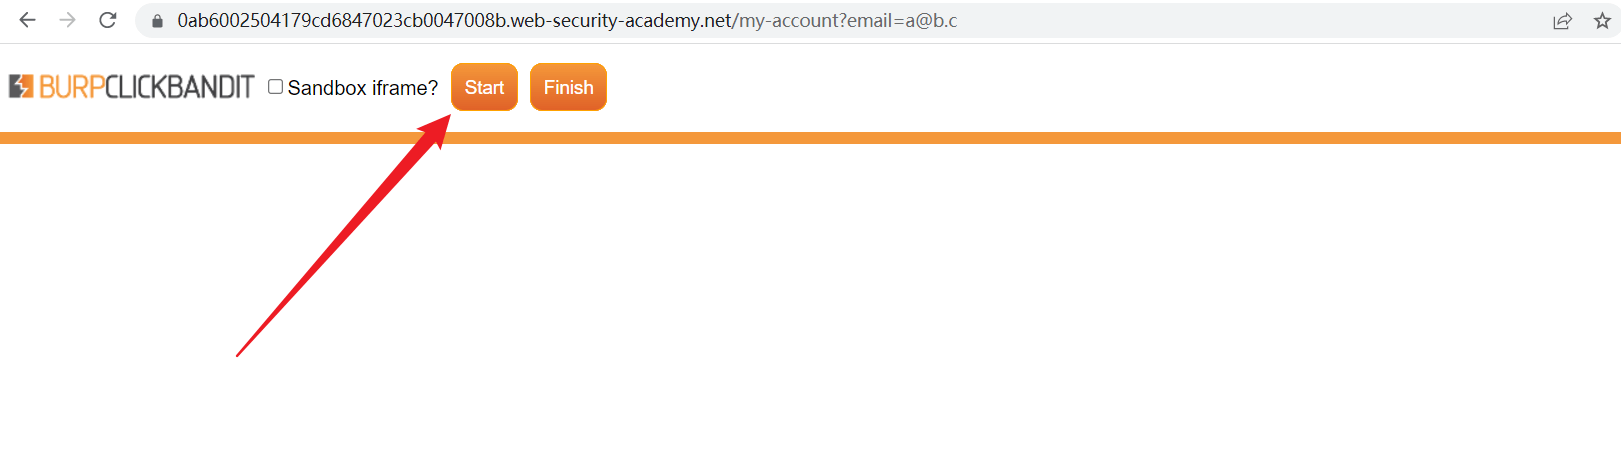Reload the current page

point(108,20)
